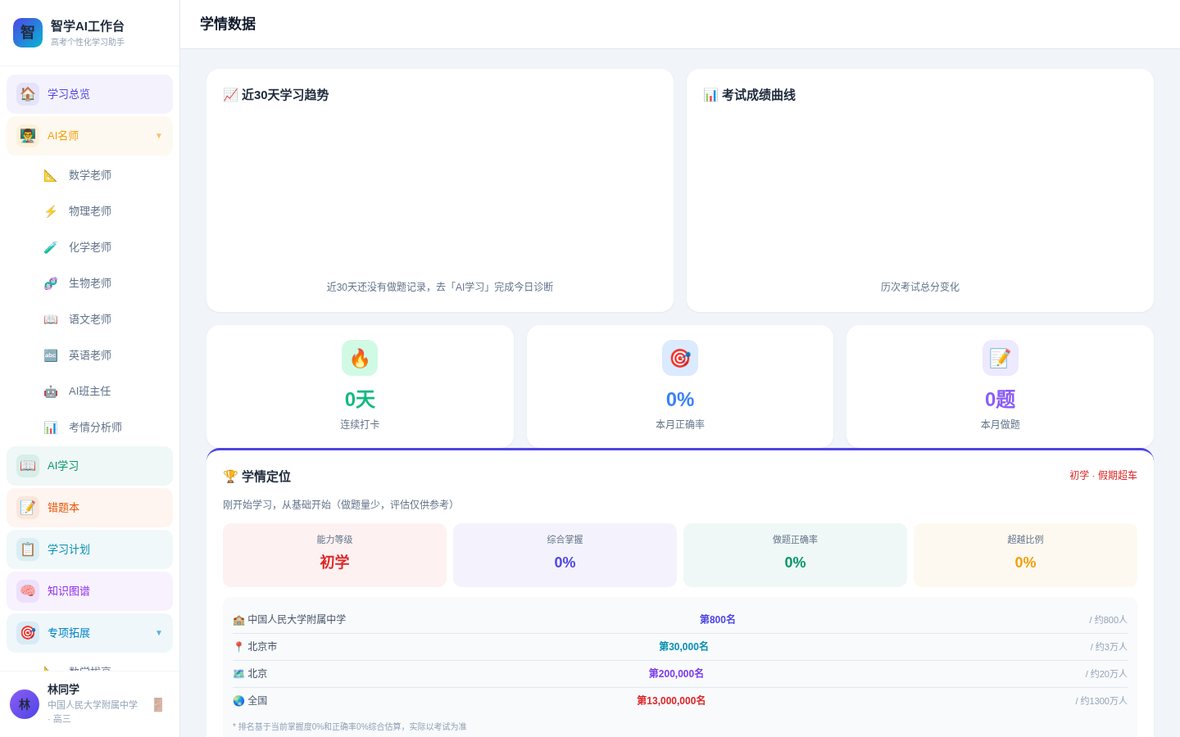This screenshot has width=1180, height=737.
Task: Collapse the AI名师 submenu arrow
Action: pyautogui.click(x=159, y=136)
